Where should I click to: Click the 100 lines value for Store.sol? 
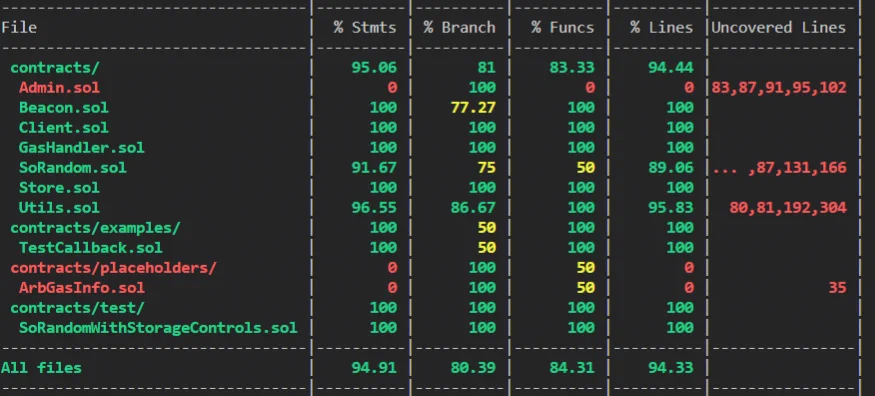680,188
